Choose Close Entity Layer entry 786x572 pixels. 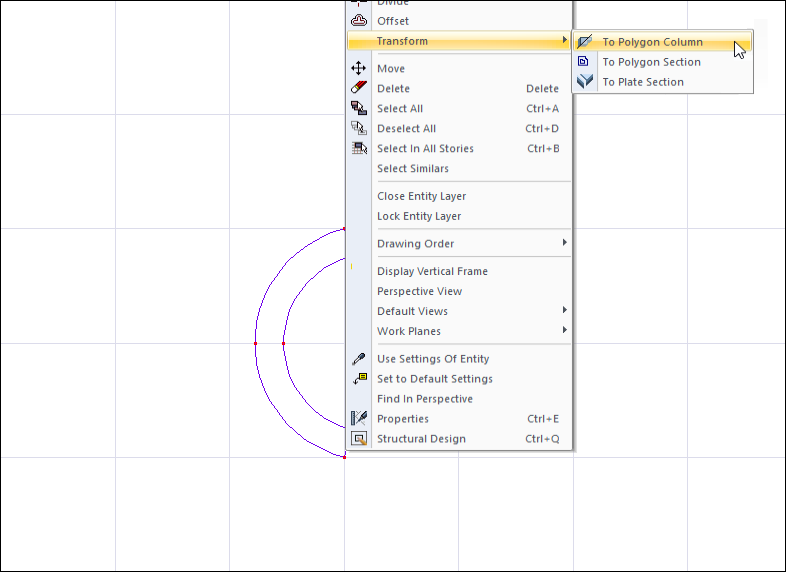459,196
